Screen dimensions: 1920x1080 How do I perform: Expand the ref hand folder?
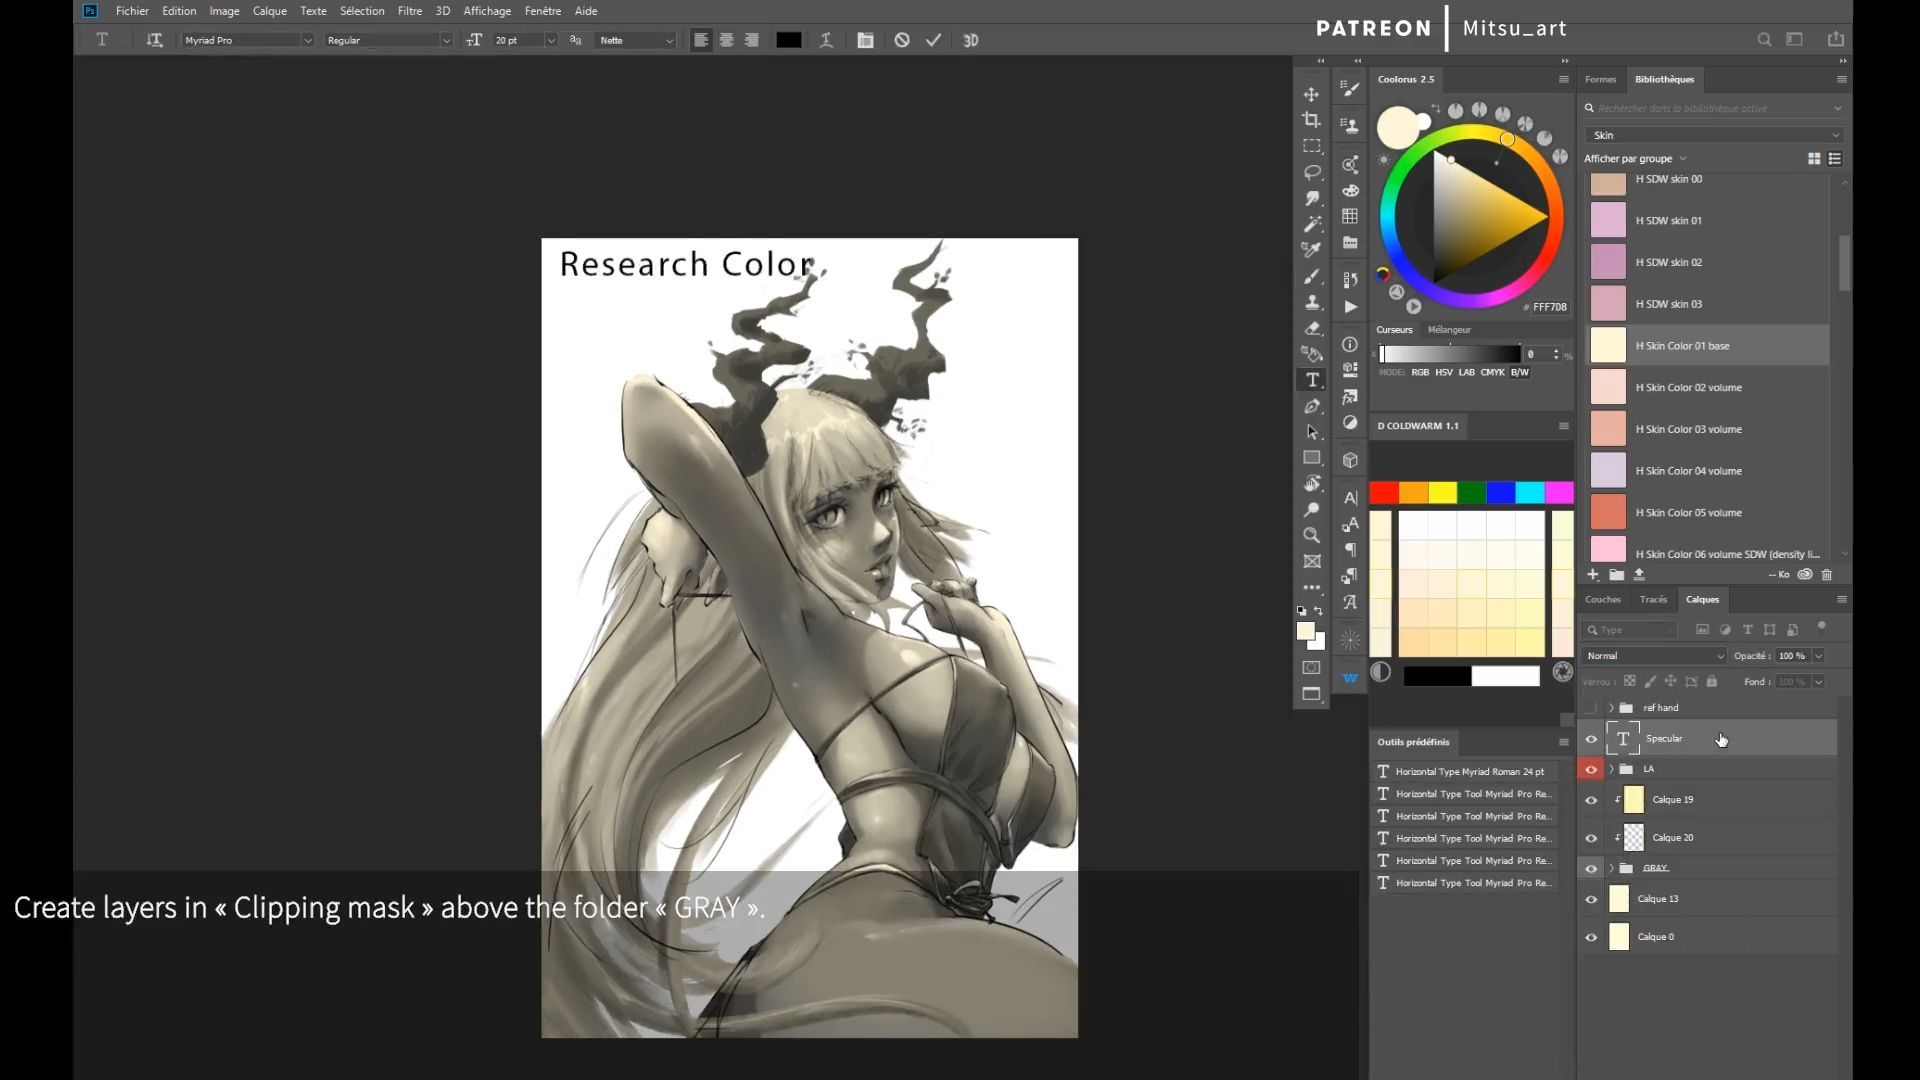(1611, 708)
